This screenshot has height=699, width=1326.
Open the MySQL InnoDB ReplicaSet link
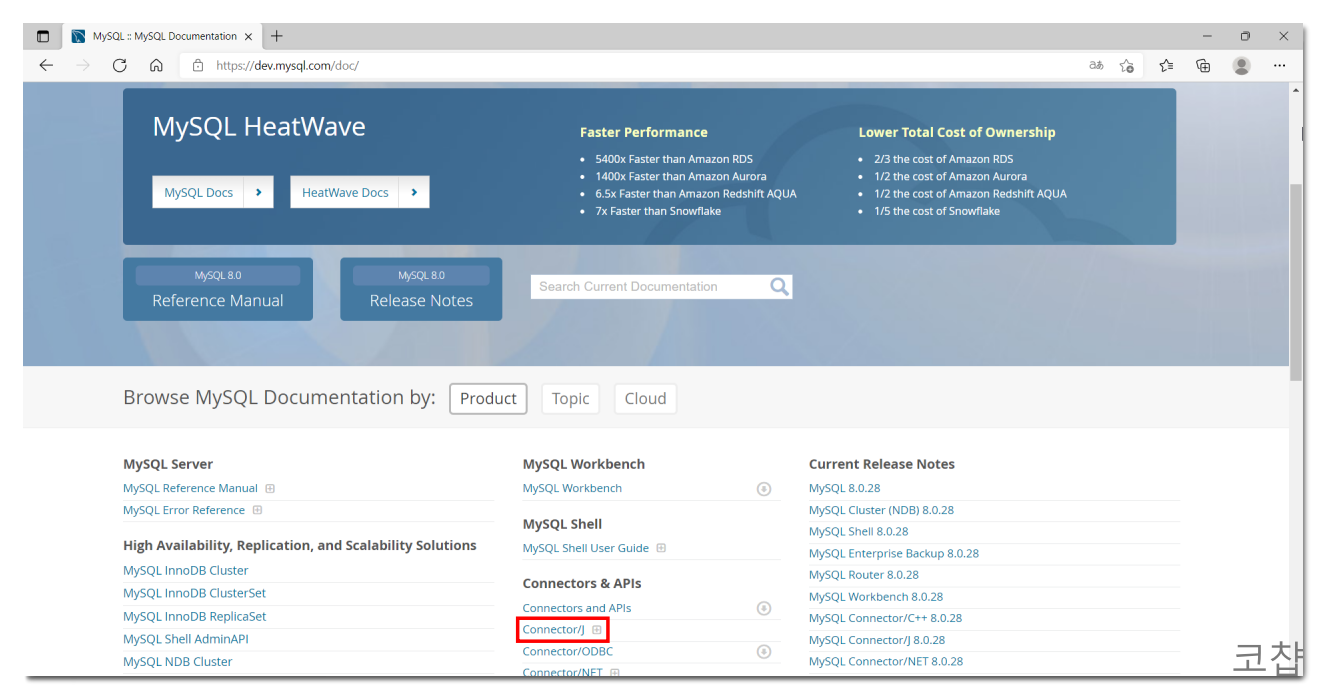pyautogui.click(x=195, y=616)
